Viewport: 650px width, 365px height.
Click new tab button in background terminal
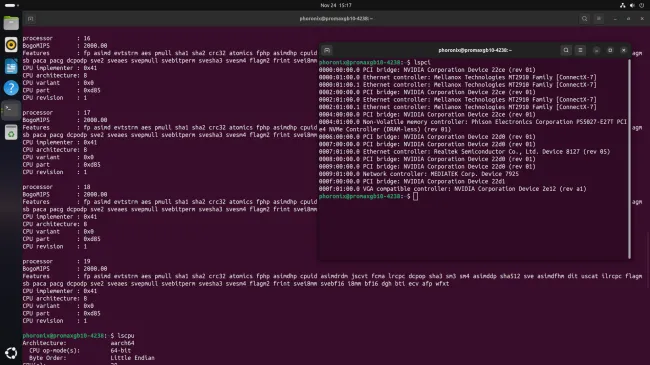30,19
